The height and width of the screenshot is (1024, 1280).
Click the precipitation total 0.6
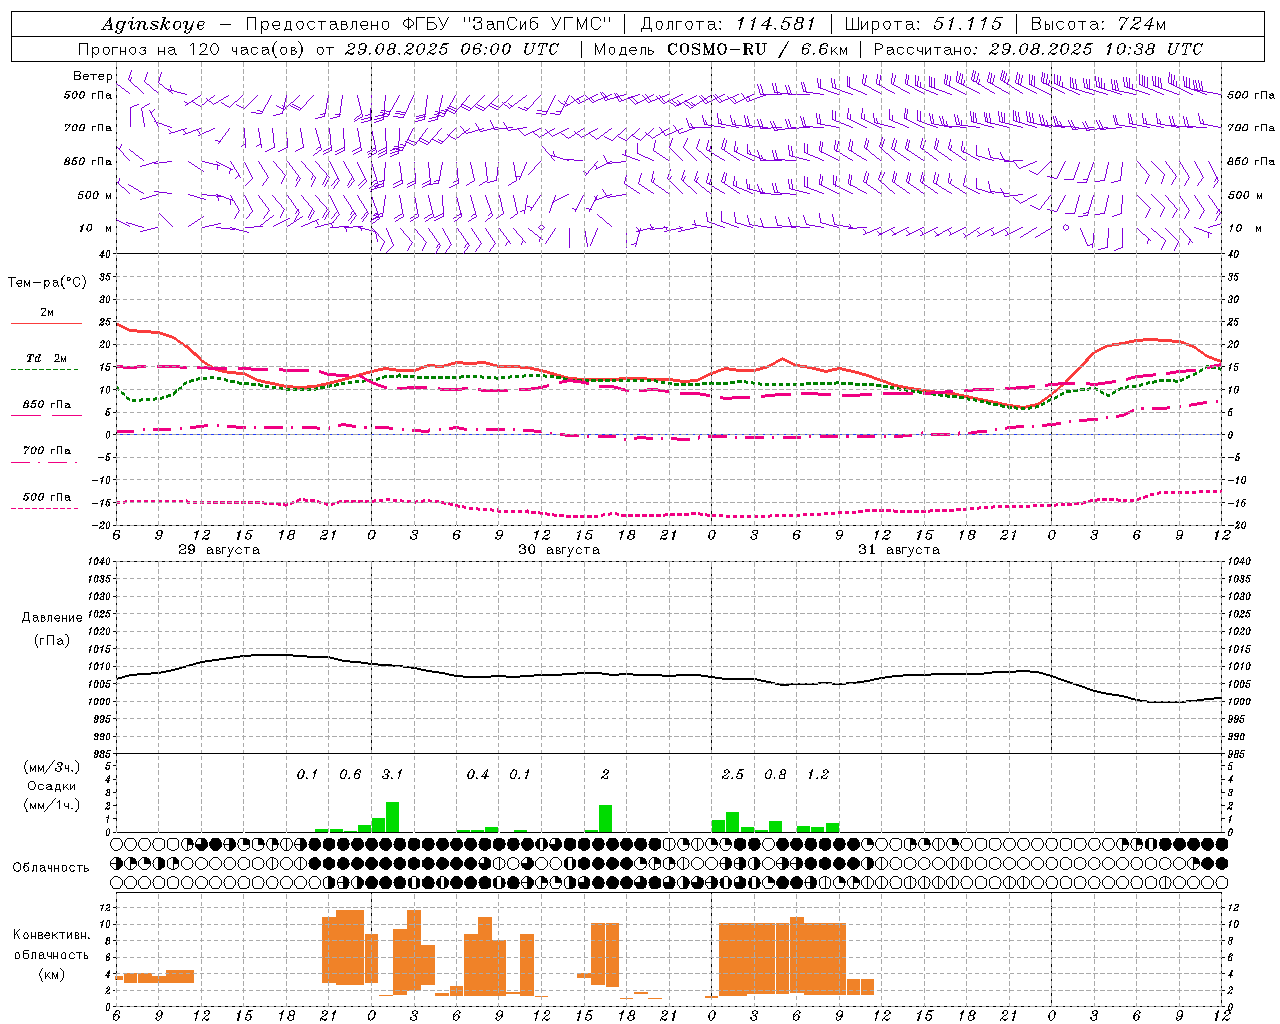point(350,775)
